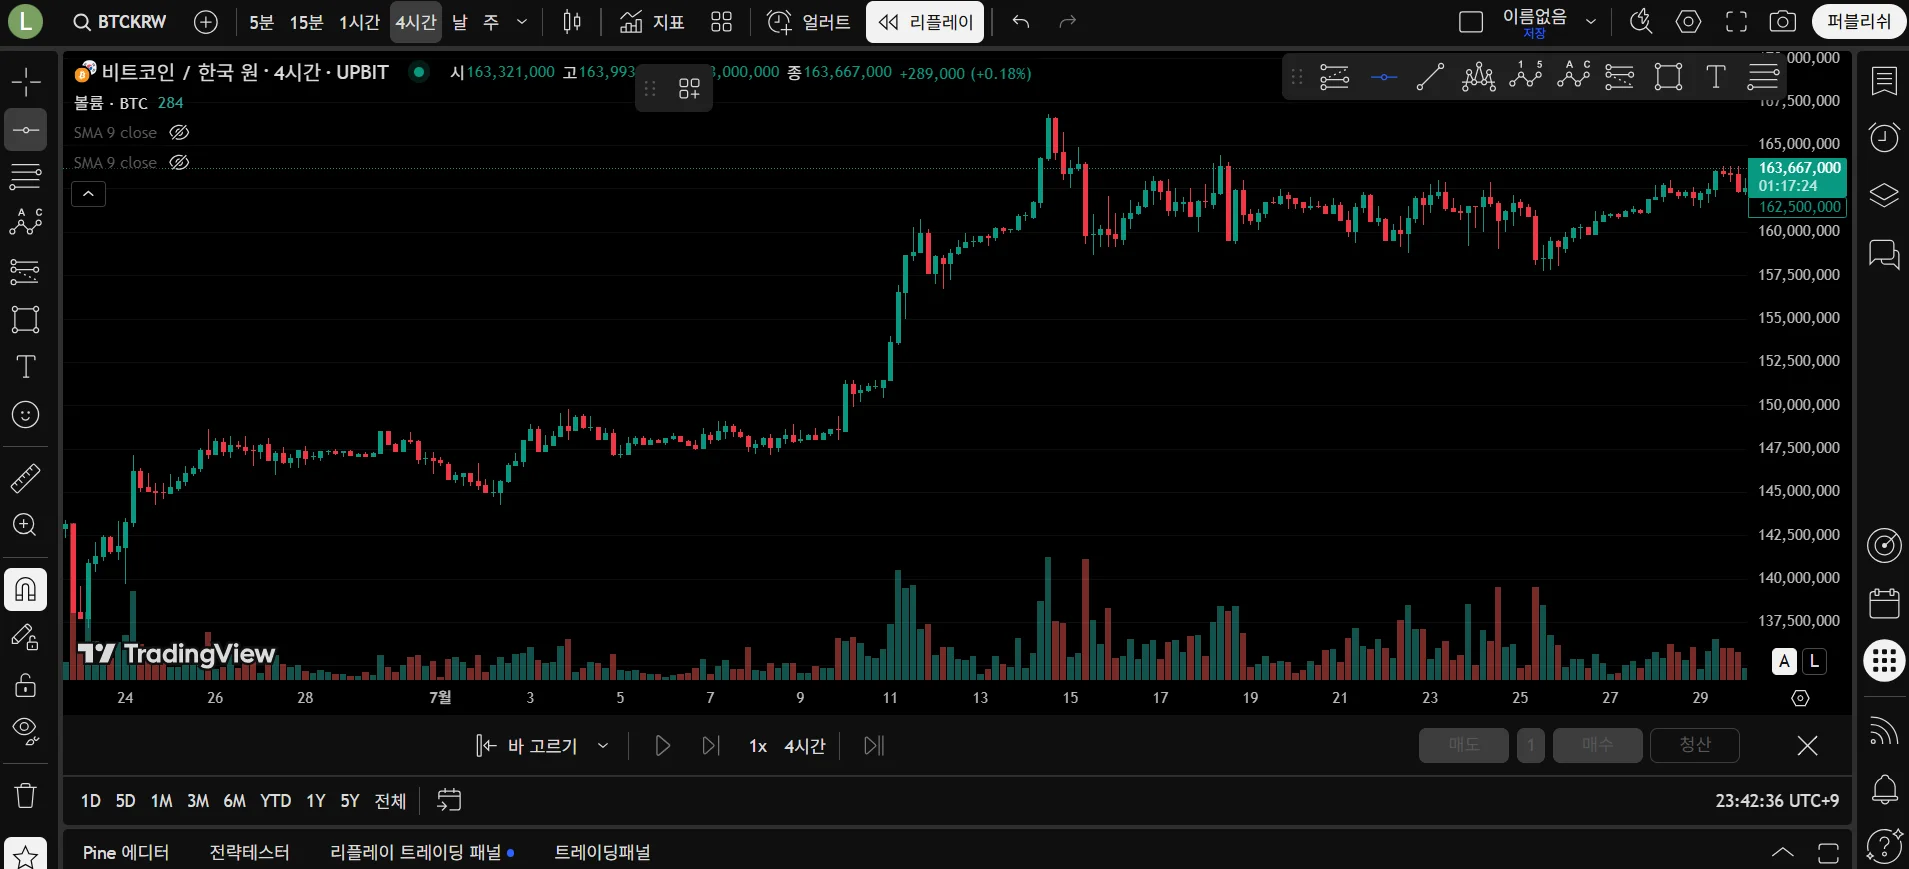The width and height of the screenshot is (1909, 869).
Task: Select the ruler measure tool
Action: point(25,478)
